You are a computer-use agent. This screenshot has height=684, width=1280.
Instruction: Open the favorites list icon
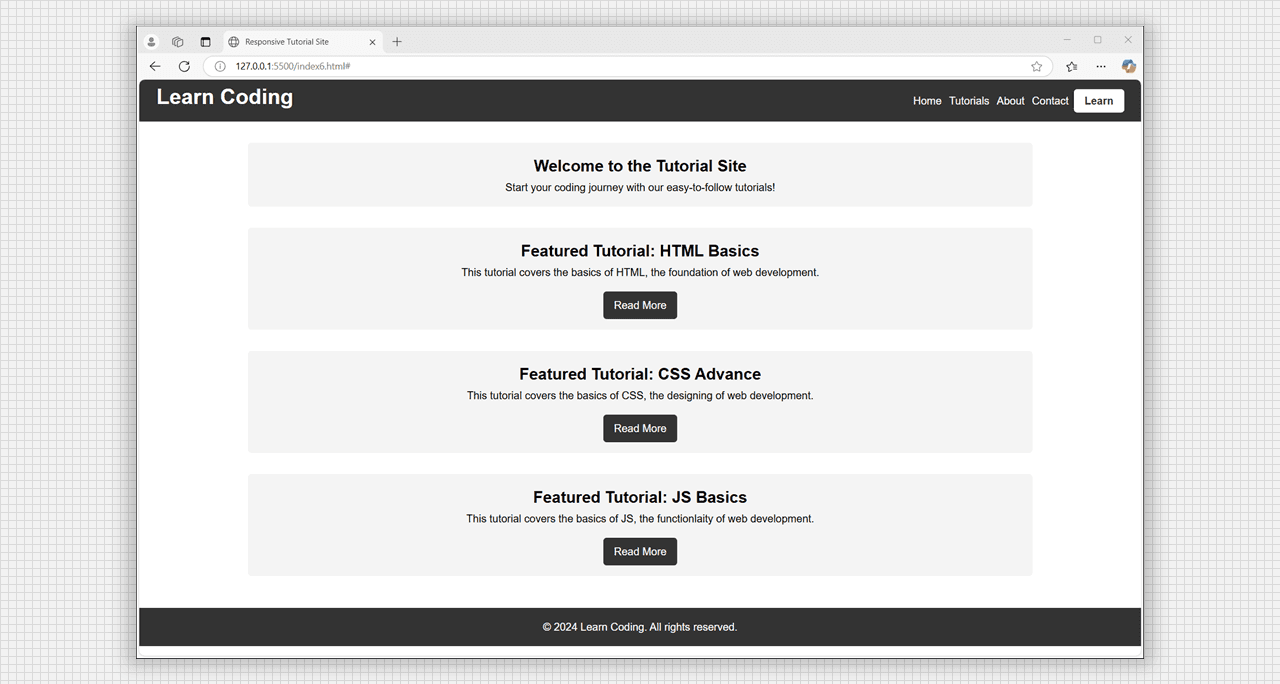point(1072,67)
